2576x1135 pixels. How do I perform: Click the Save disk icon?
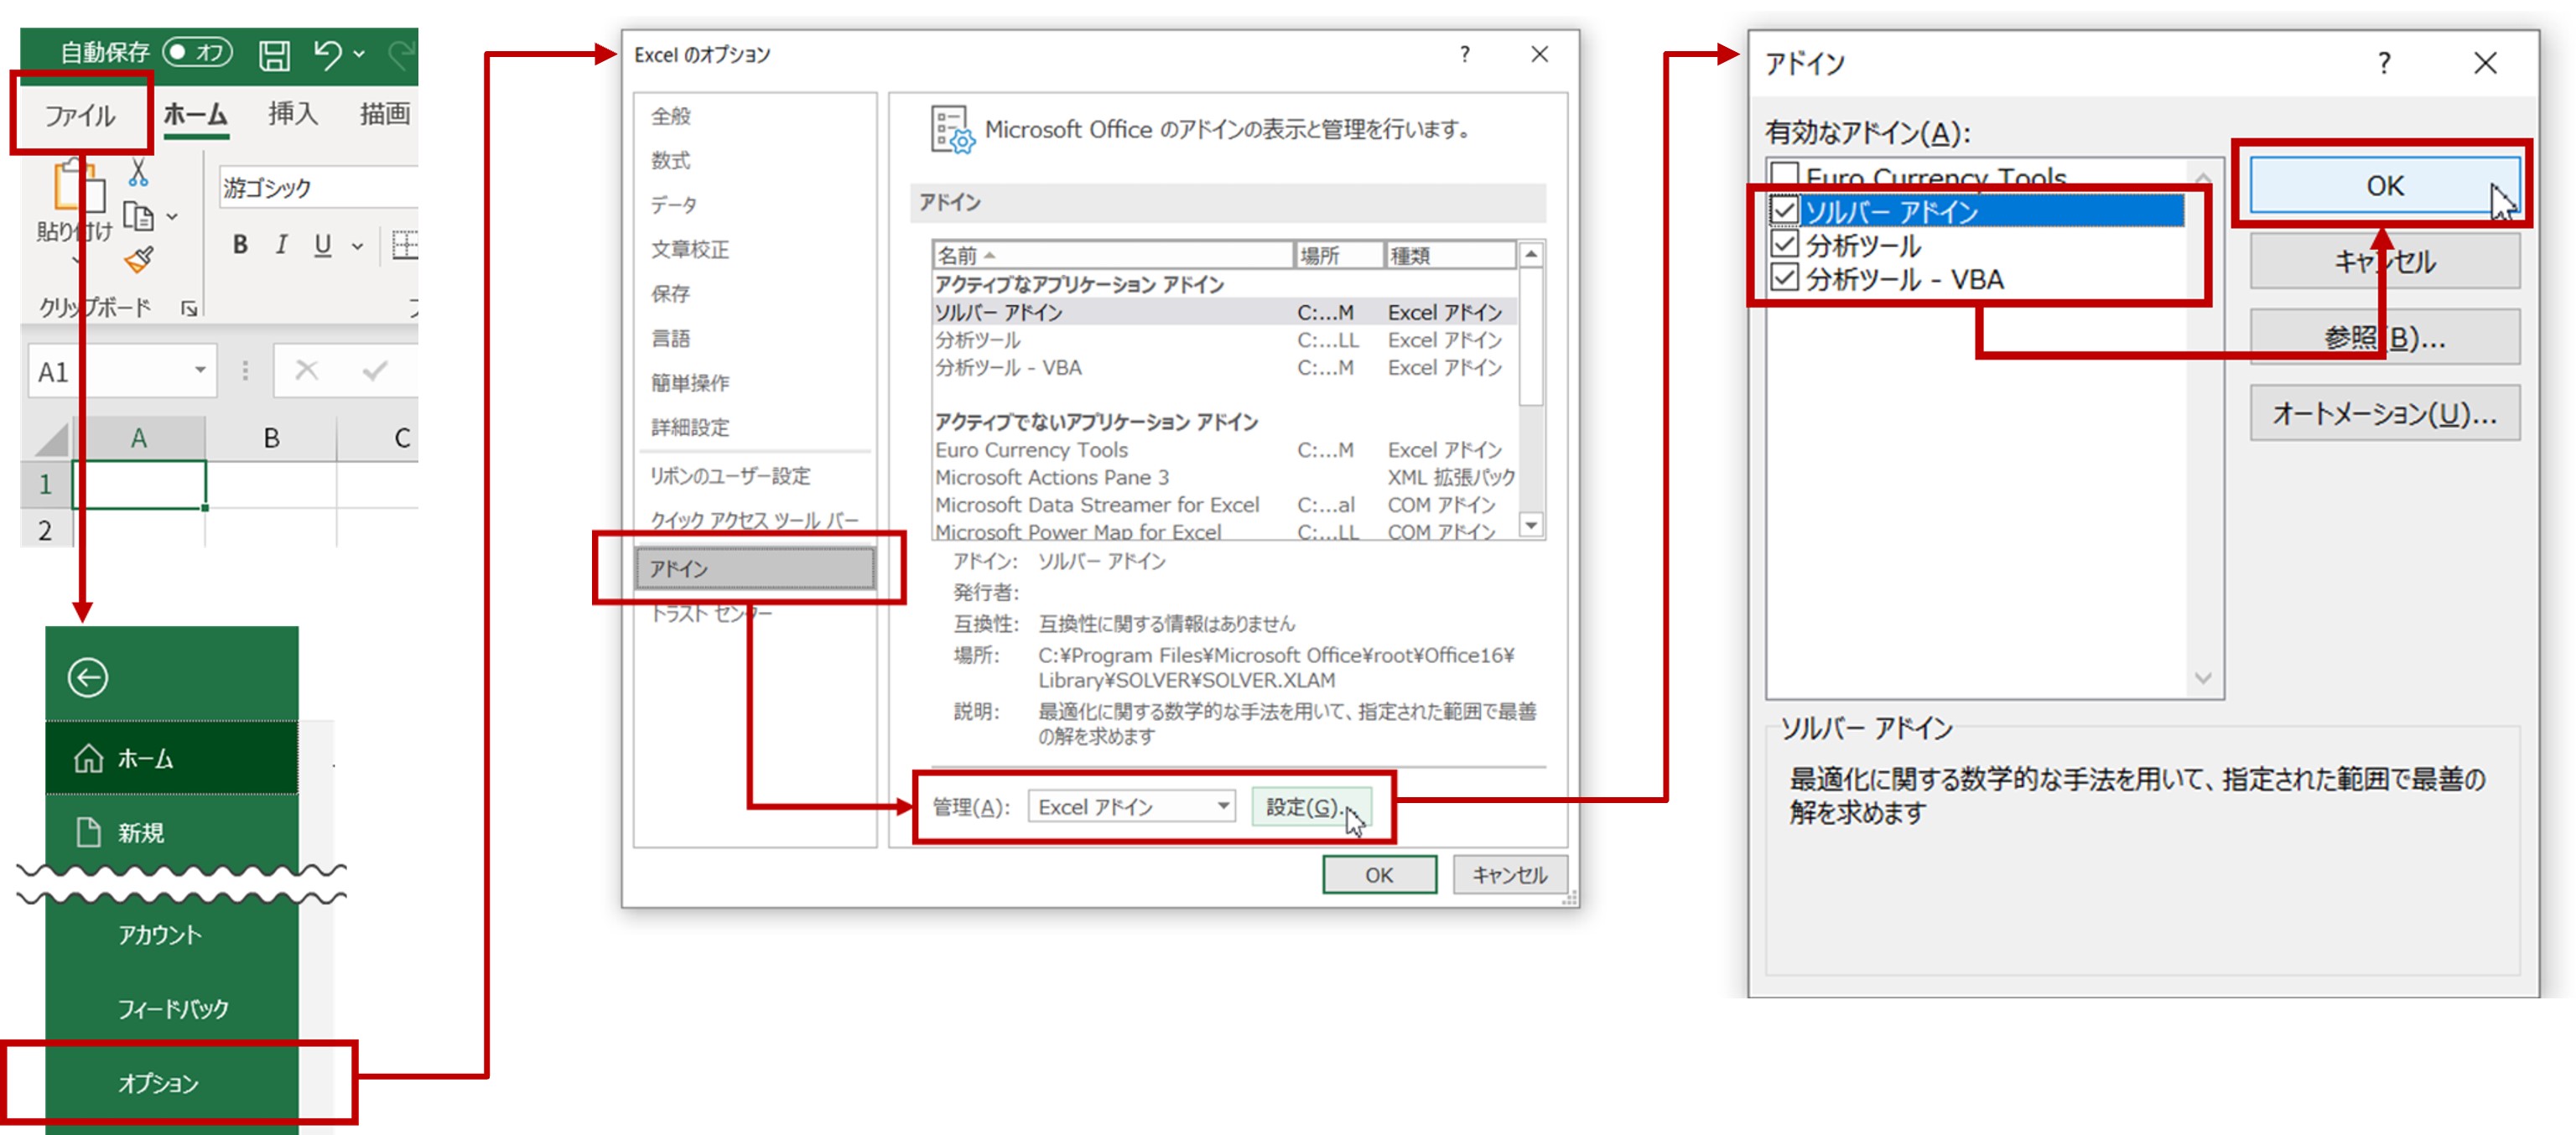tap(274, 54)
